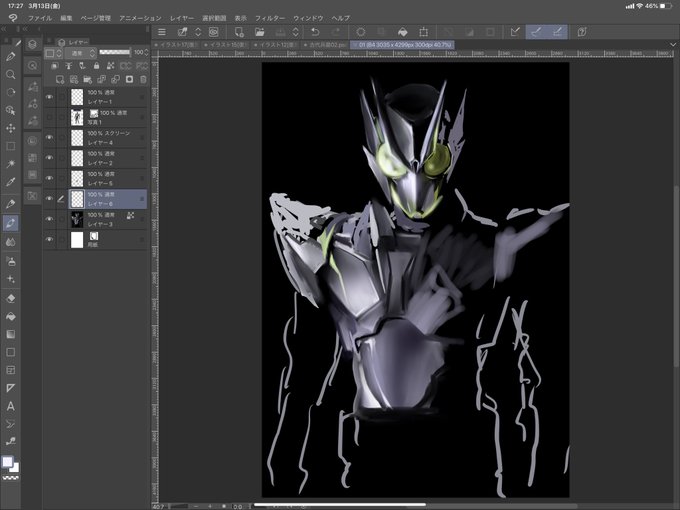Click the layer color border stepper arrows

[59, 53]
